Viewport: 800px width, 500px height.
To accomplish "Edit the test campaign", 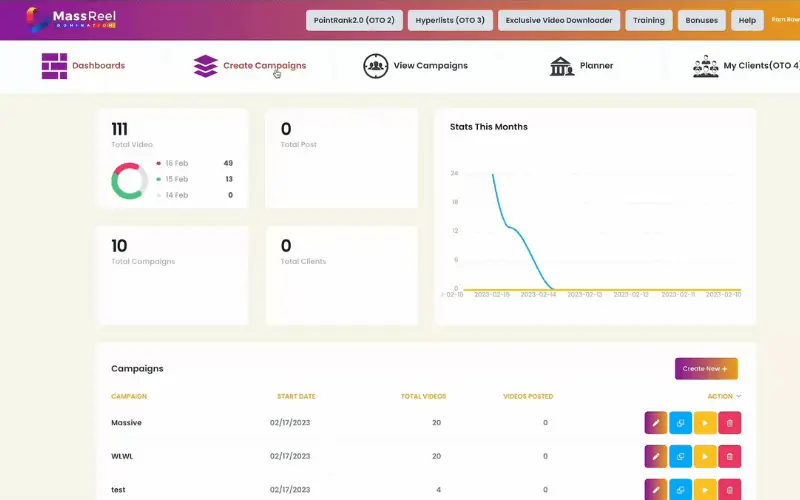I will coord(656,489).
